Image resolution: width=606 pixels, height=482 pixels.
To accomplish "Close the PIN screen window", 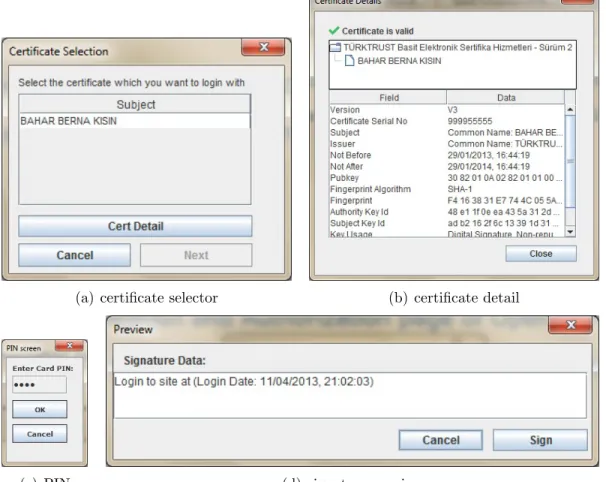I will (69, 346).
